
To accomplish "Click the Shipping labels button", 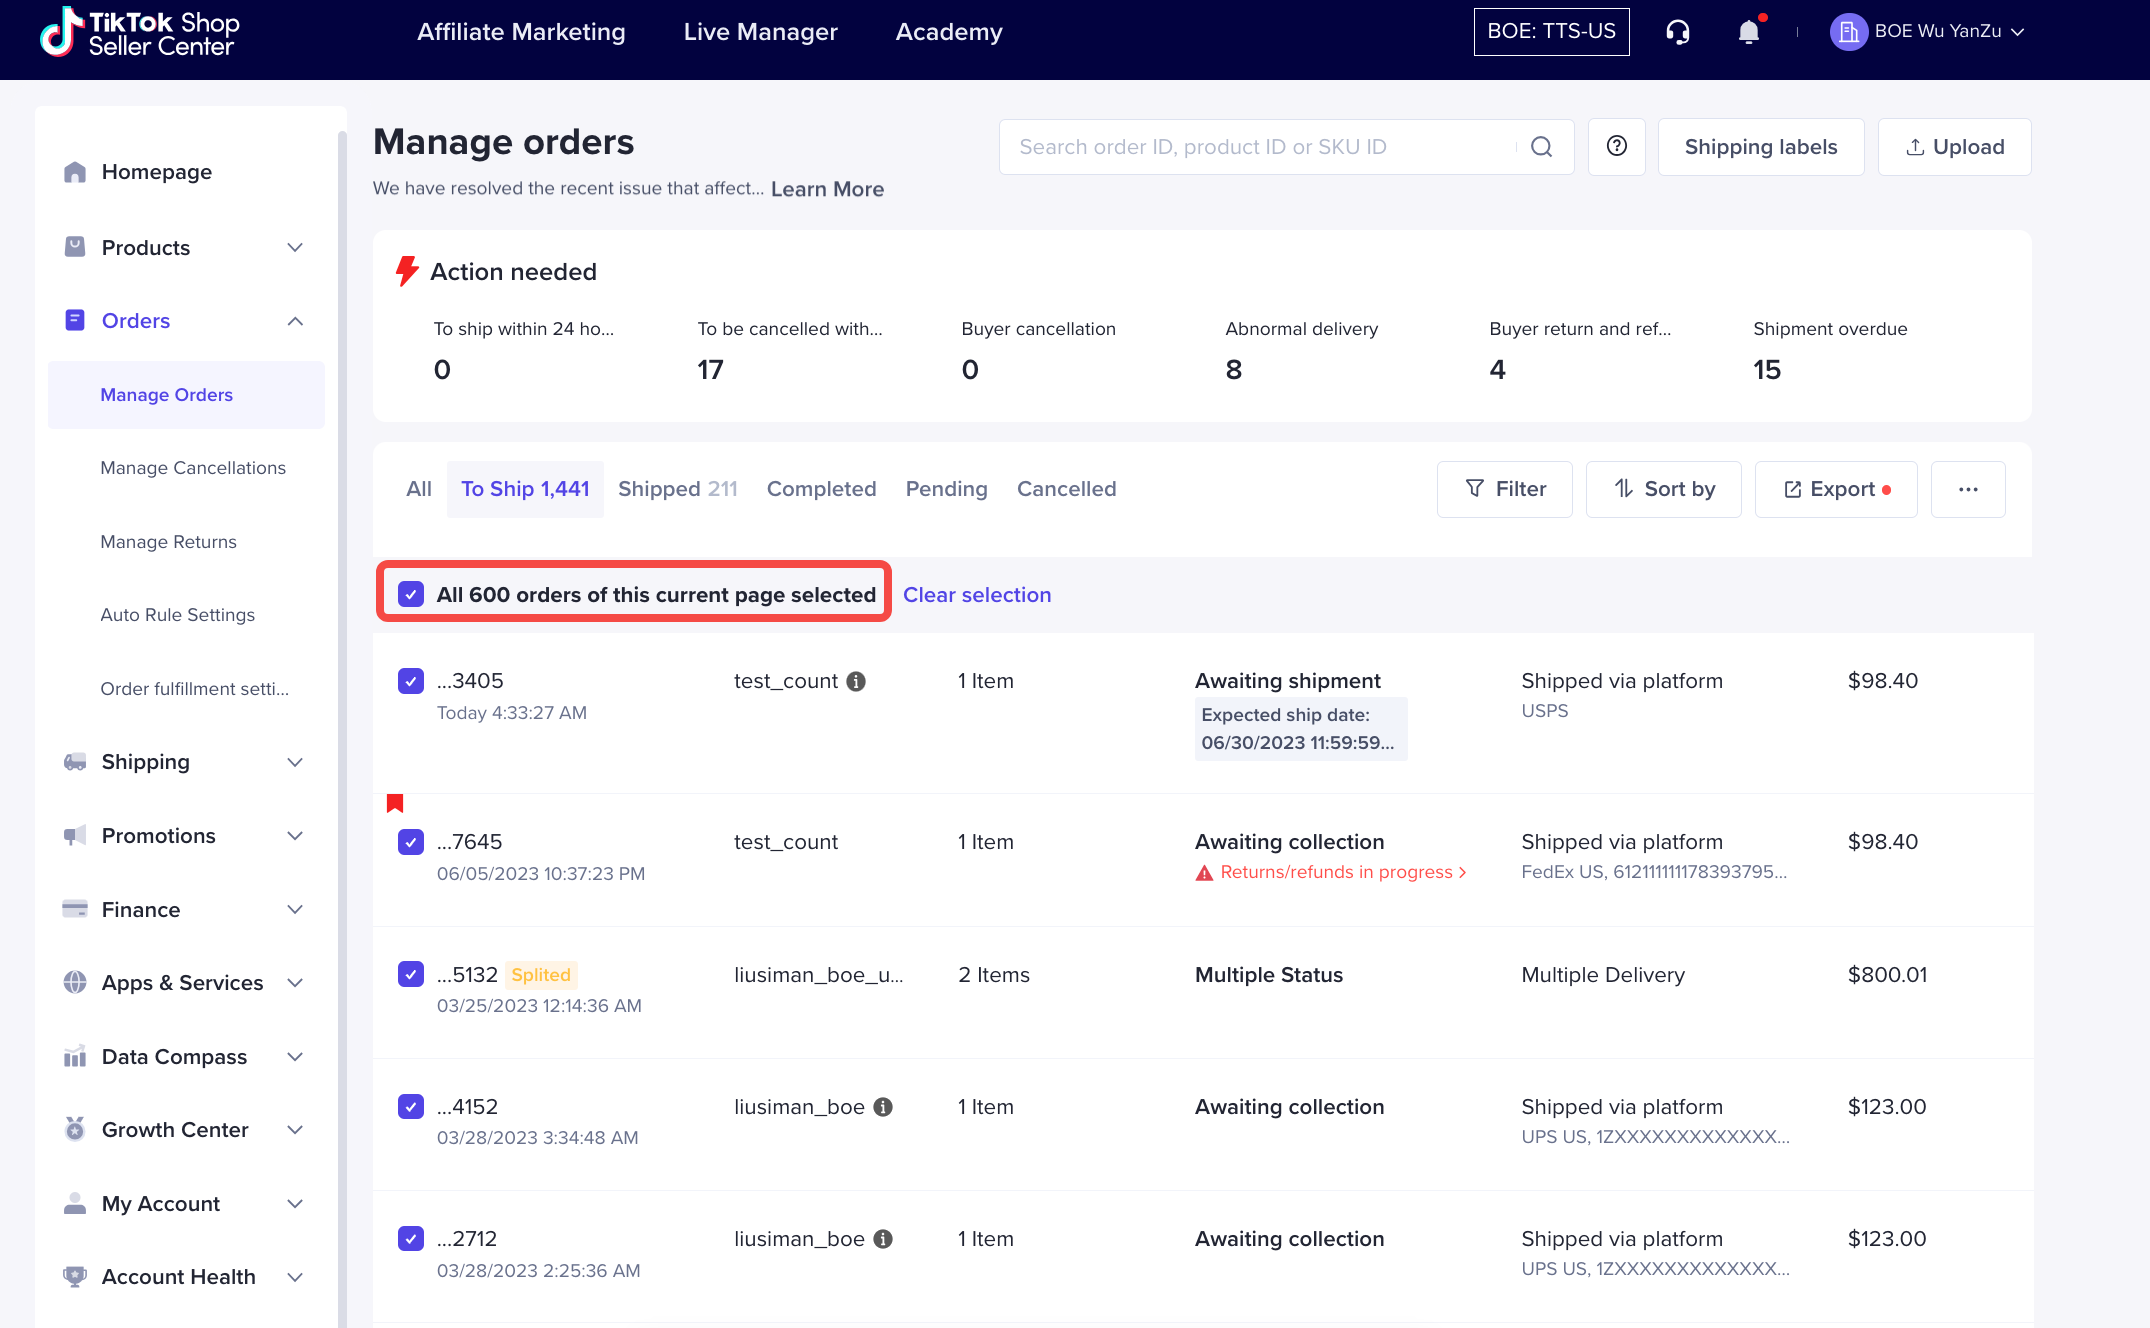I will pyautogui.click(x=1761, y=147).
